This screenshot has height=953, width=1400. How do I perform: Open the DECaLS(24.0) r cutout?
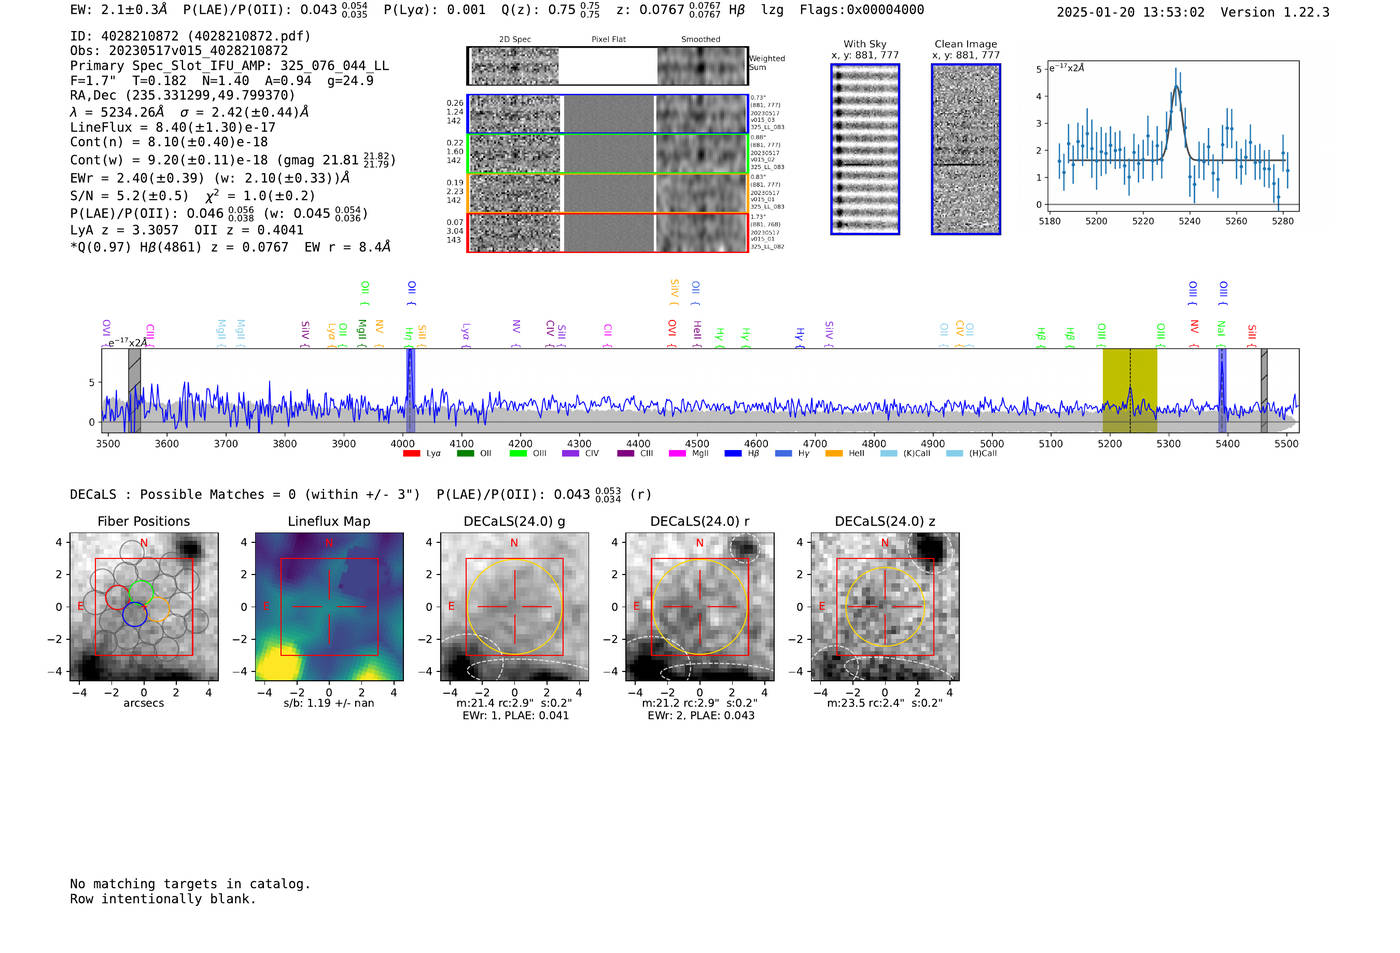click(700, 606)
